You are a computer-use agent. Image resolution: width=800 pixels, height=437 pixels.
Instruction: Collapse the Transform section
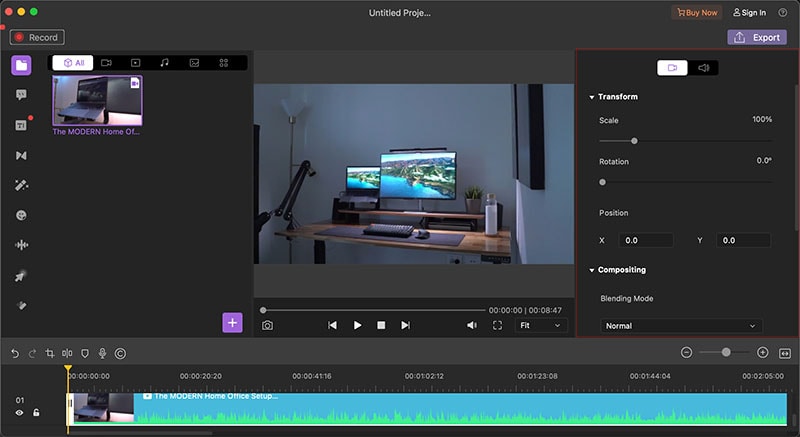point(592,97)
